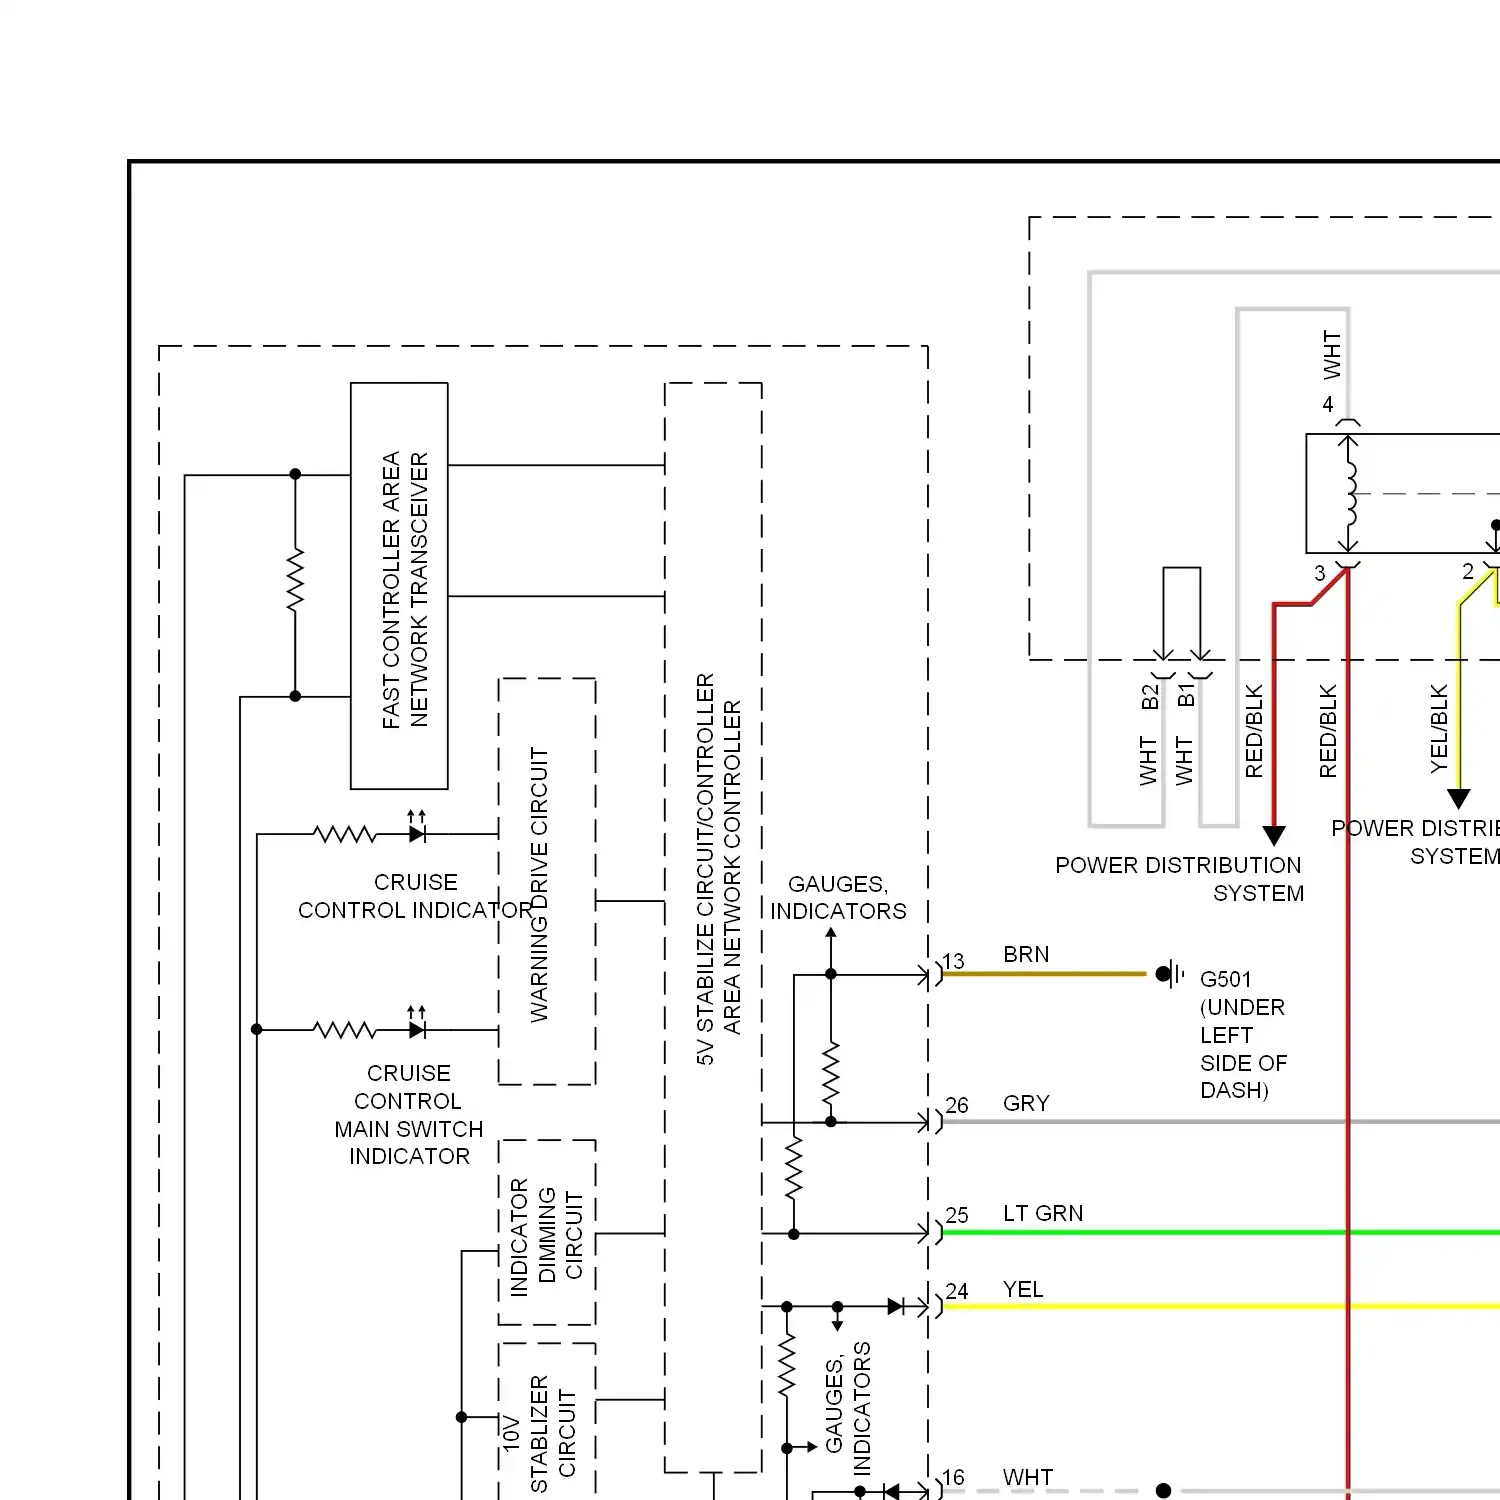Click the Warning Drive Circuit block

click(547, 881)
